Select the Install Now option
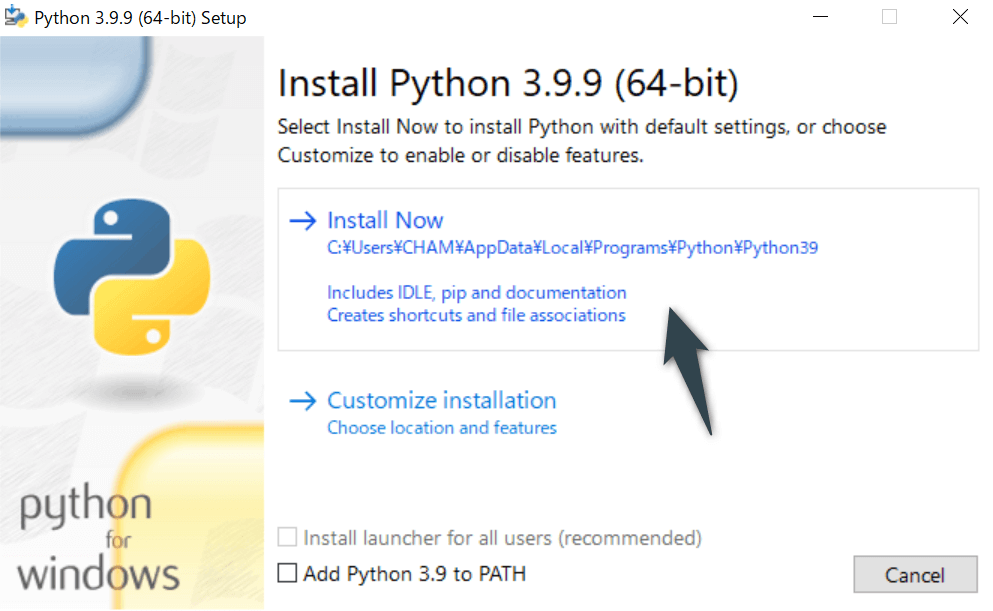993x611 pixels. (385, 221)
